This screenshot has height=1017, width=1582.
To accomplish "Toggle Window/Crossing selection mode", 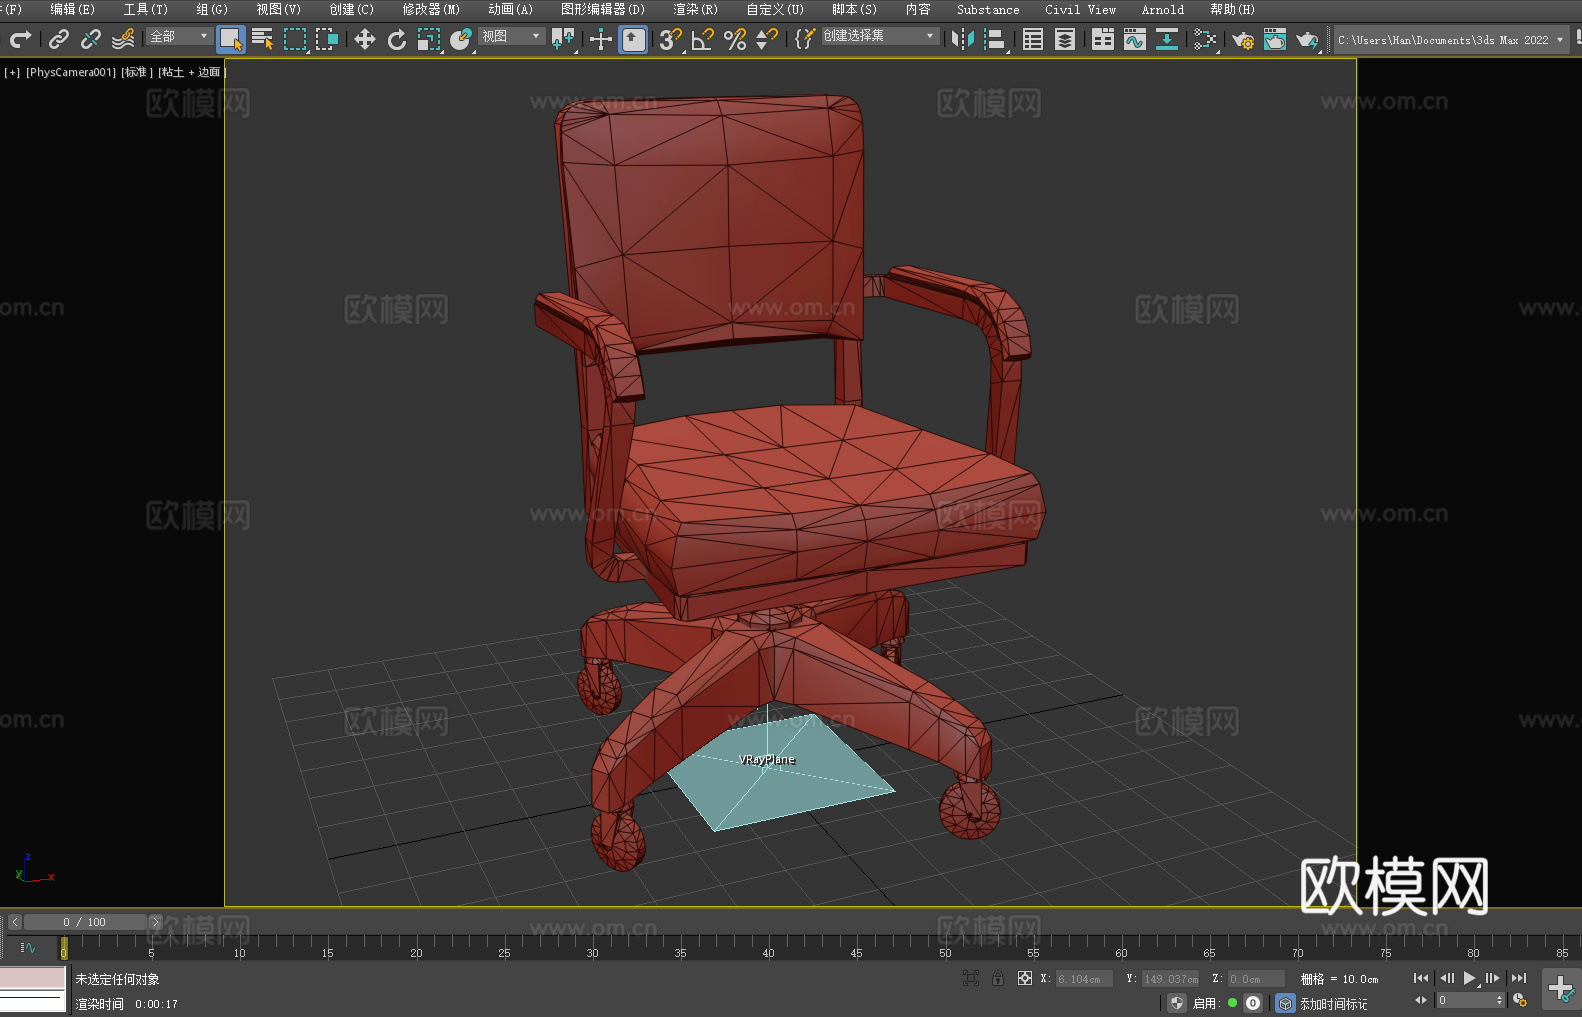I will coord(327,39).
